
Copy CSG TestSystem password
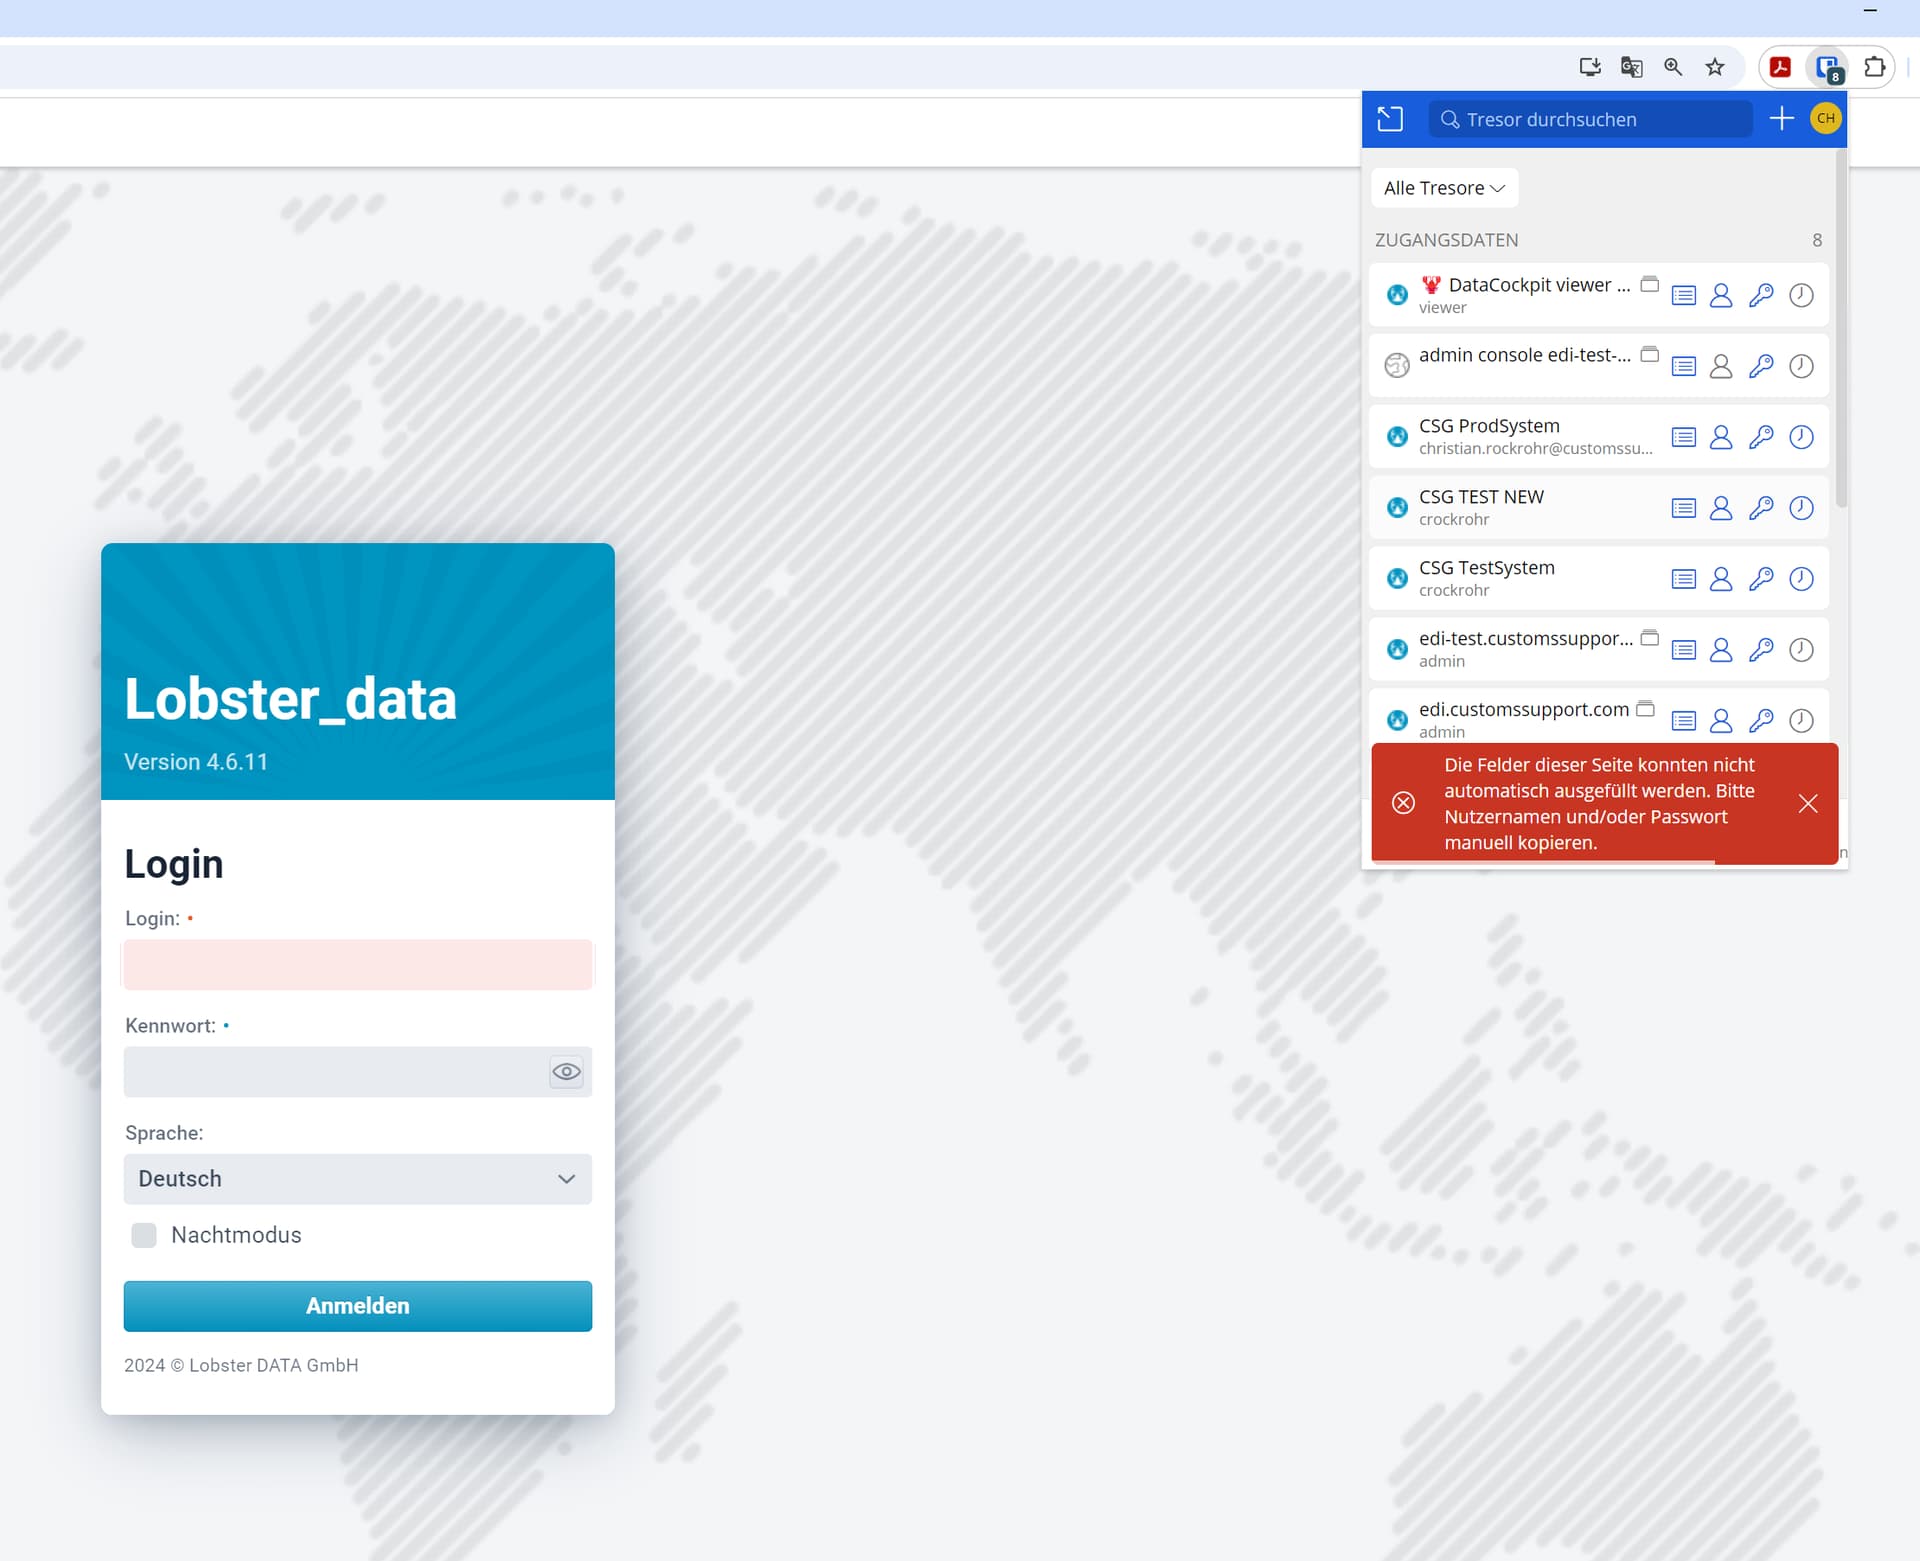pyautogui.click(x=1761, y=580)
